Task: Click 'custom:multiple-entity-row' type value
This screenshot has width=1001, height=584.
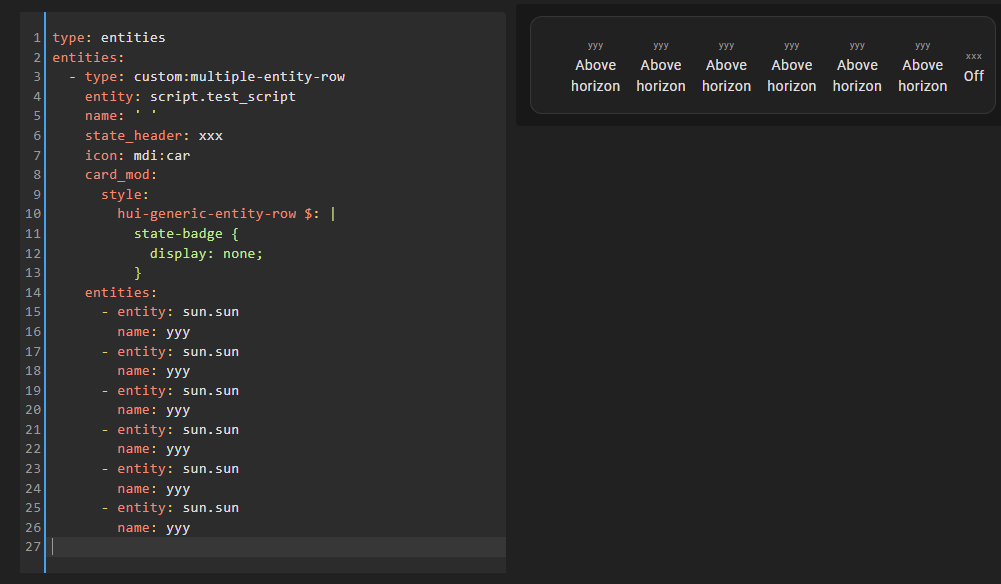Action: 239,77
